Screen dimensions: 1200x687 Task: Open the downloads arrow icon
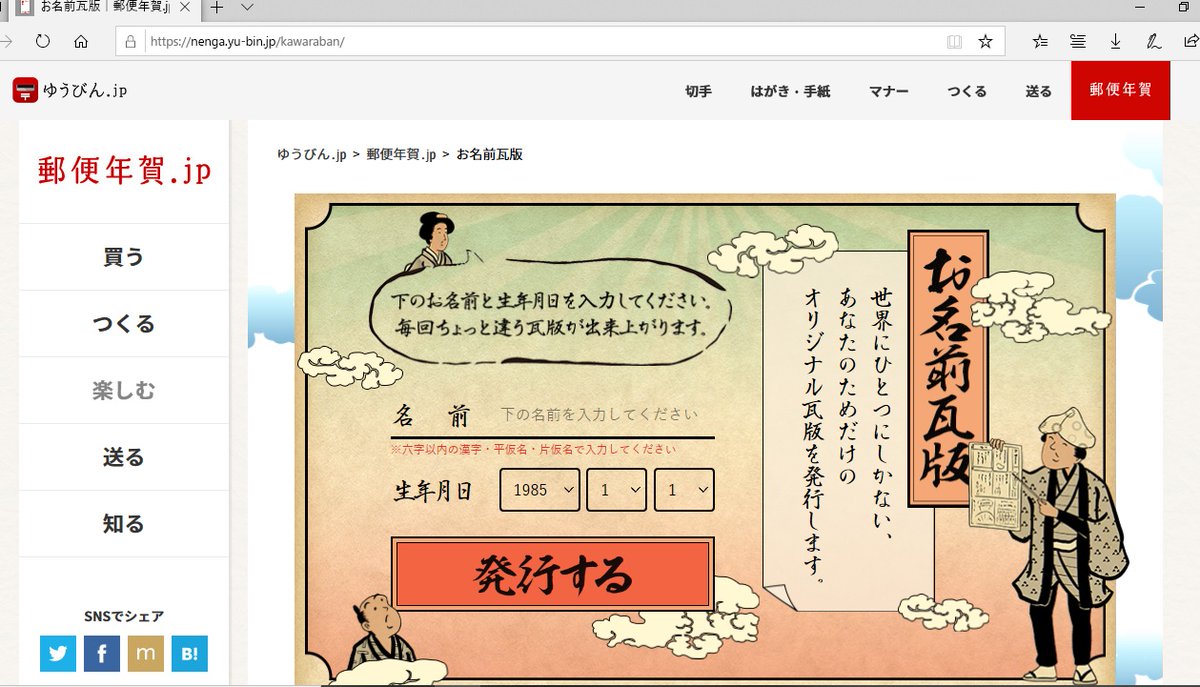click(x=1115, y=42)
